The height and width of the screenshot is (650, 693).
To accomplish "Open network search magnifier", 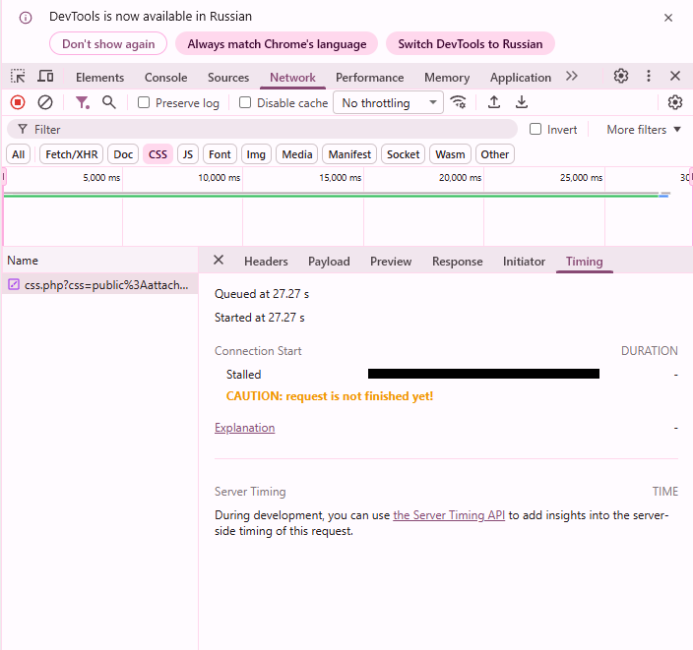I will (x=109, y=103).
